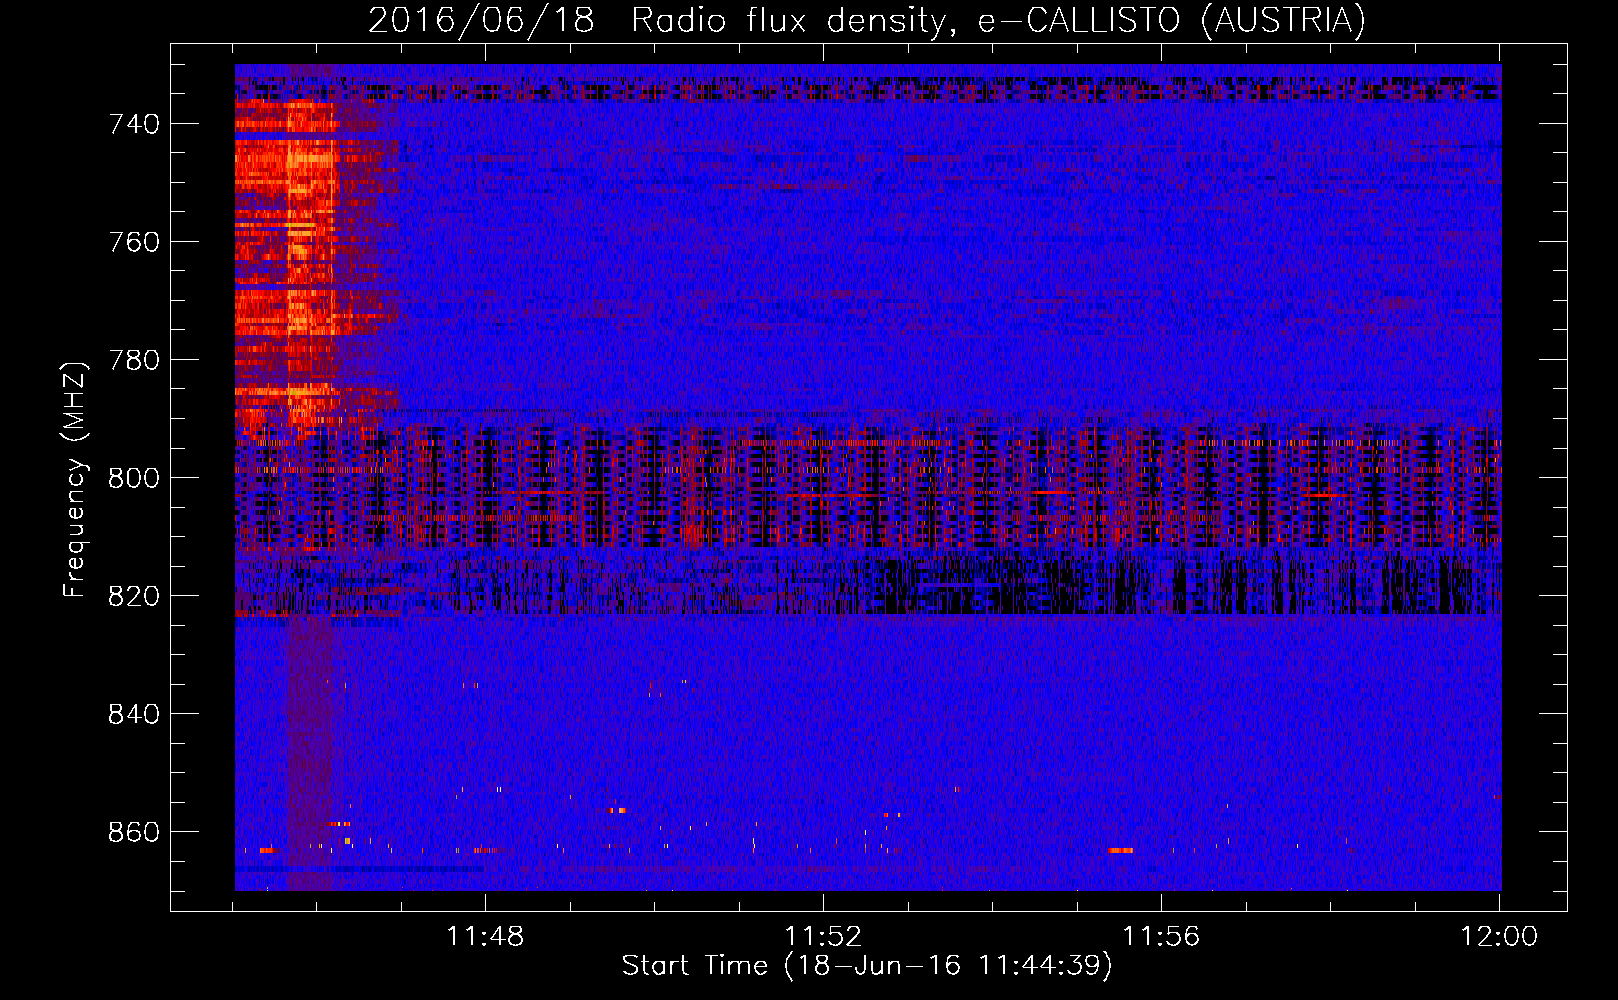Click the 760 frequency tick label
Screen dimensions: 1618x1000
[x=134, y=242]
